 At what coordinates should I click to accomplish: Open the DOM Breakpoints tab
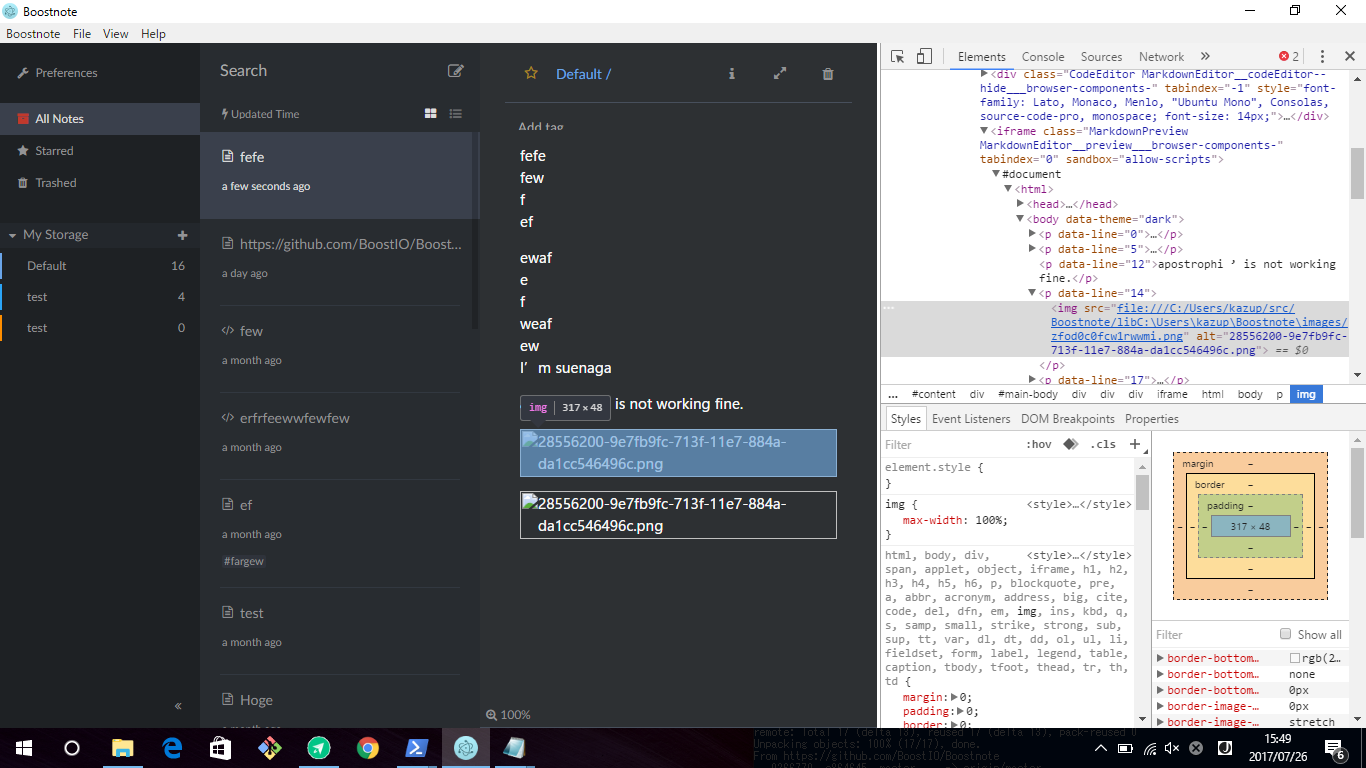1068,419
